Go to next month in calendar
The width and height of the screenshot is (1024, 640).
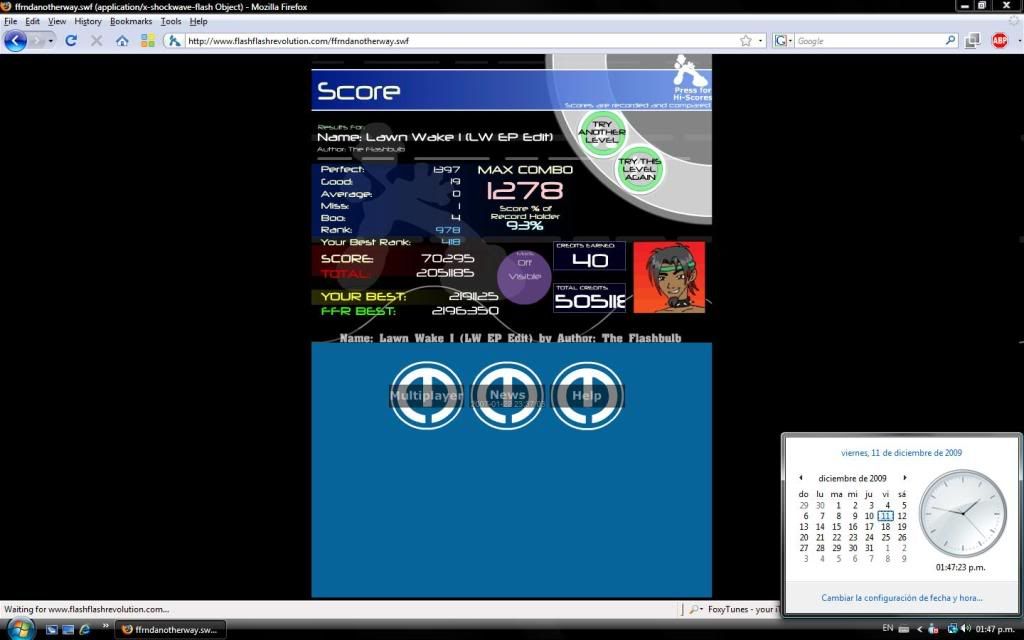pos(905,478)
